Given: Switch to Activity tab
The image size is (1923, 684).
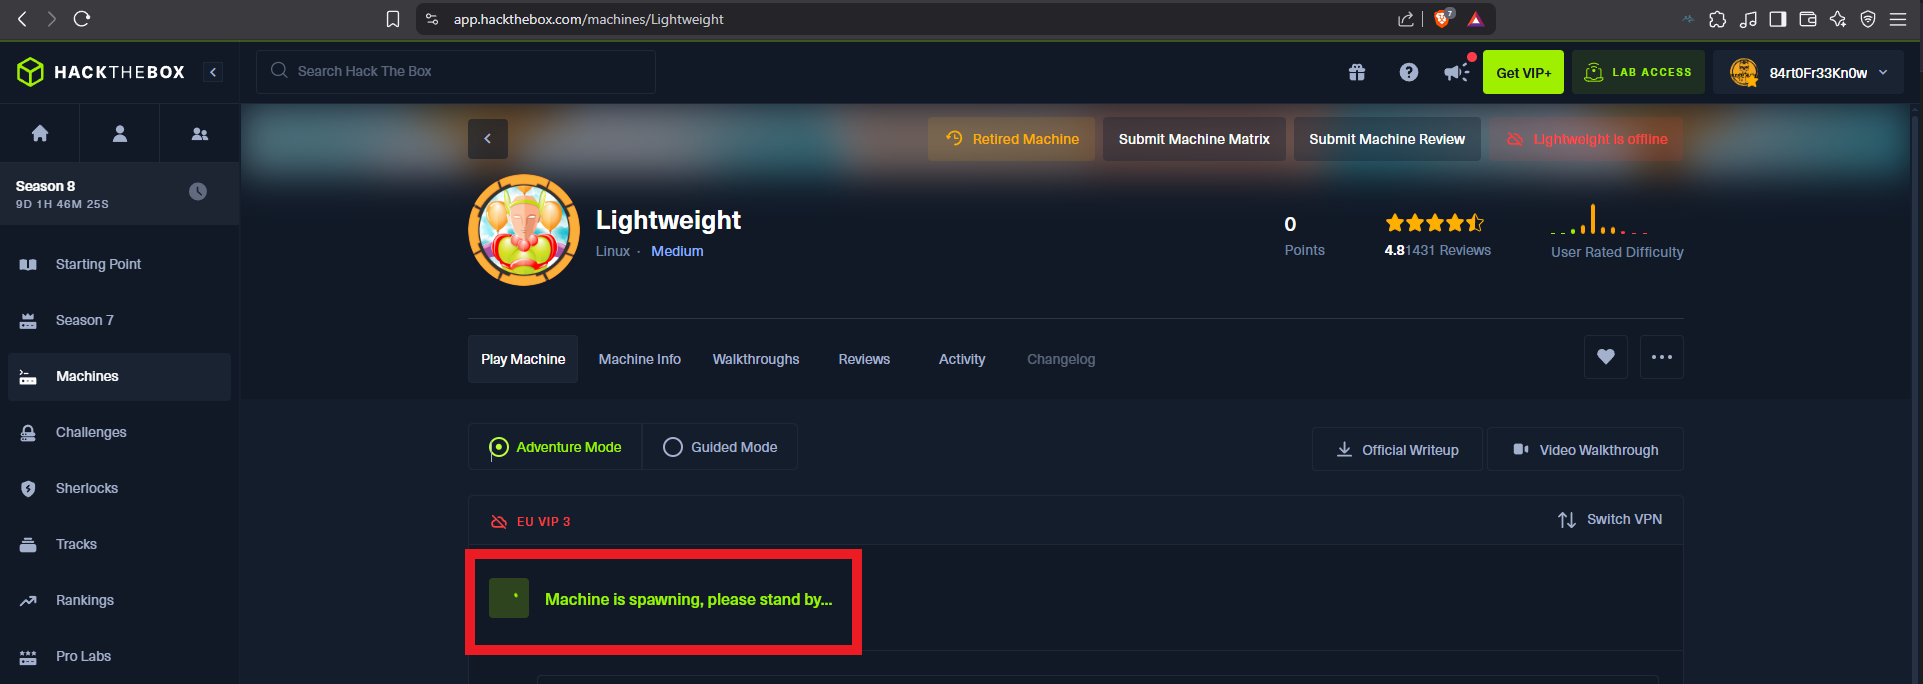Looking at the screenshot, I should [x=962, y=359].
